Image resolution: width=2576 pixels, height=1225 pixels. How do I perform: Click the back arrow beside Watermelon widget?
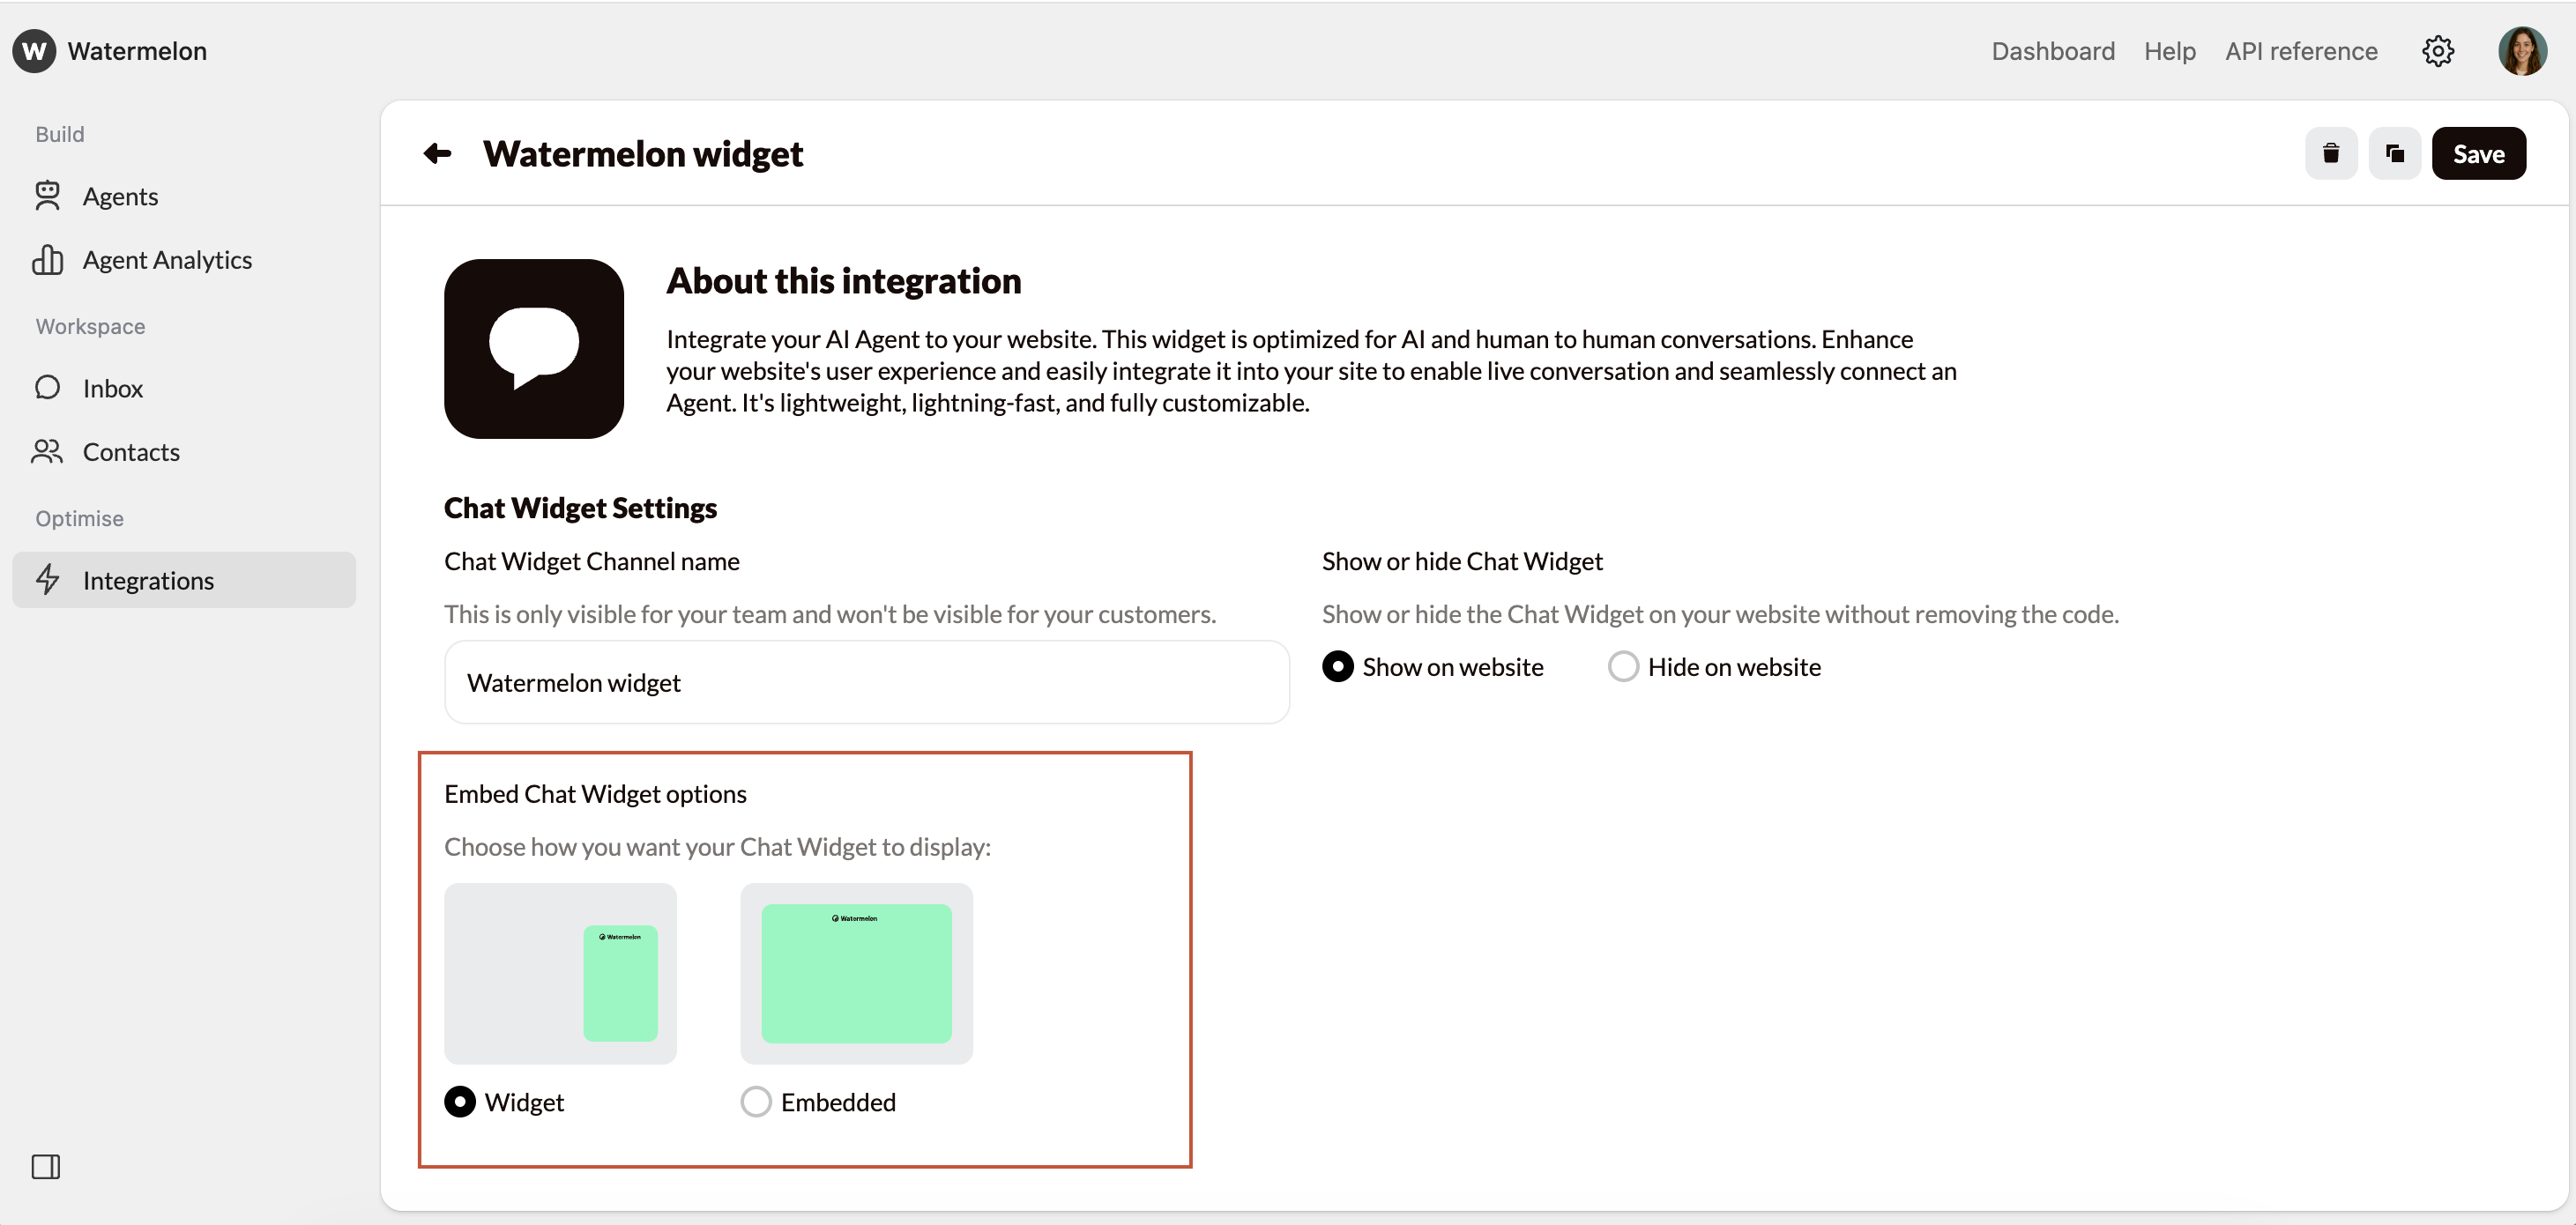pyautogui.click(x=437, y=153)
